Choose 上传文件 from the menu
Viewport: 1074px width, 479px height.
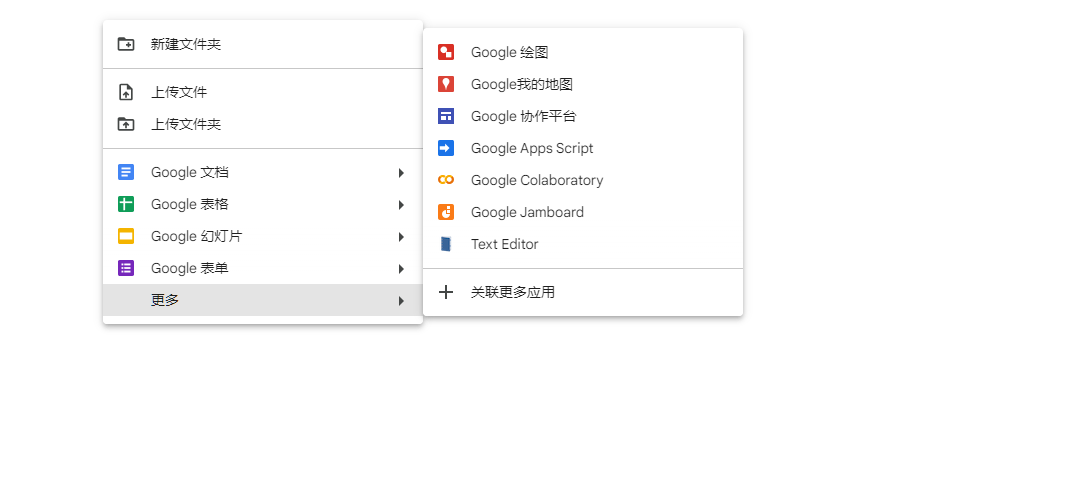(x=263, y=93)
